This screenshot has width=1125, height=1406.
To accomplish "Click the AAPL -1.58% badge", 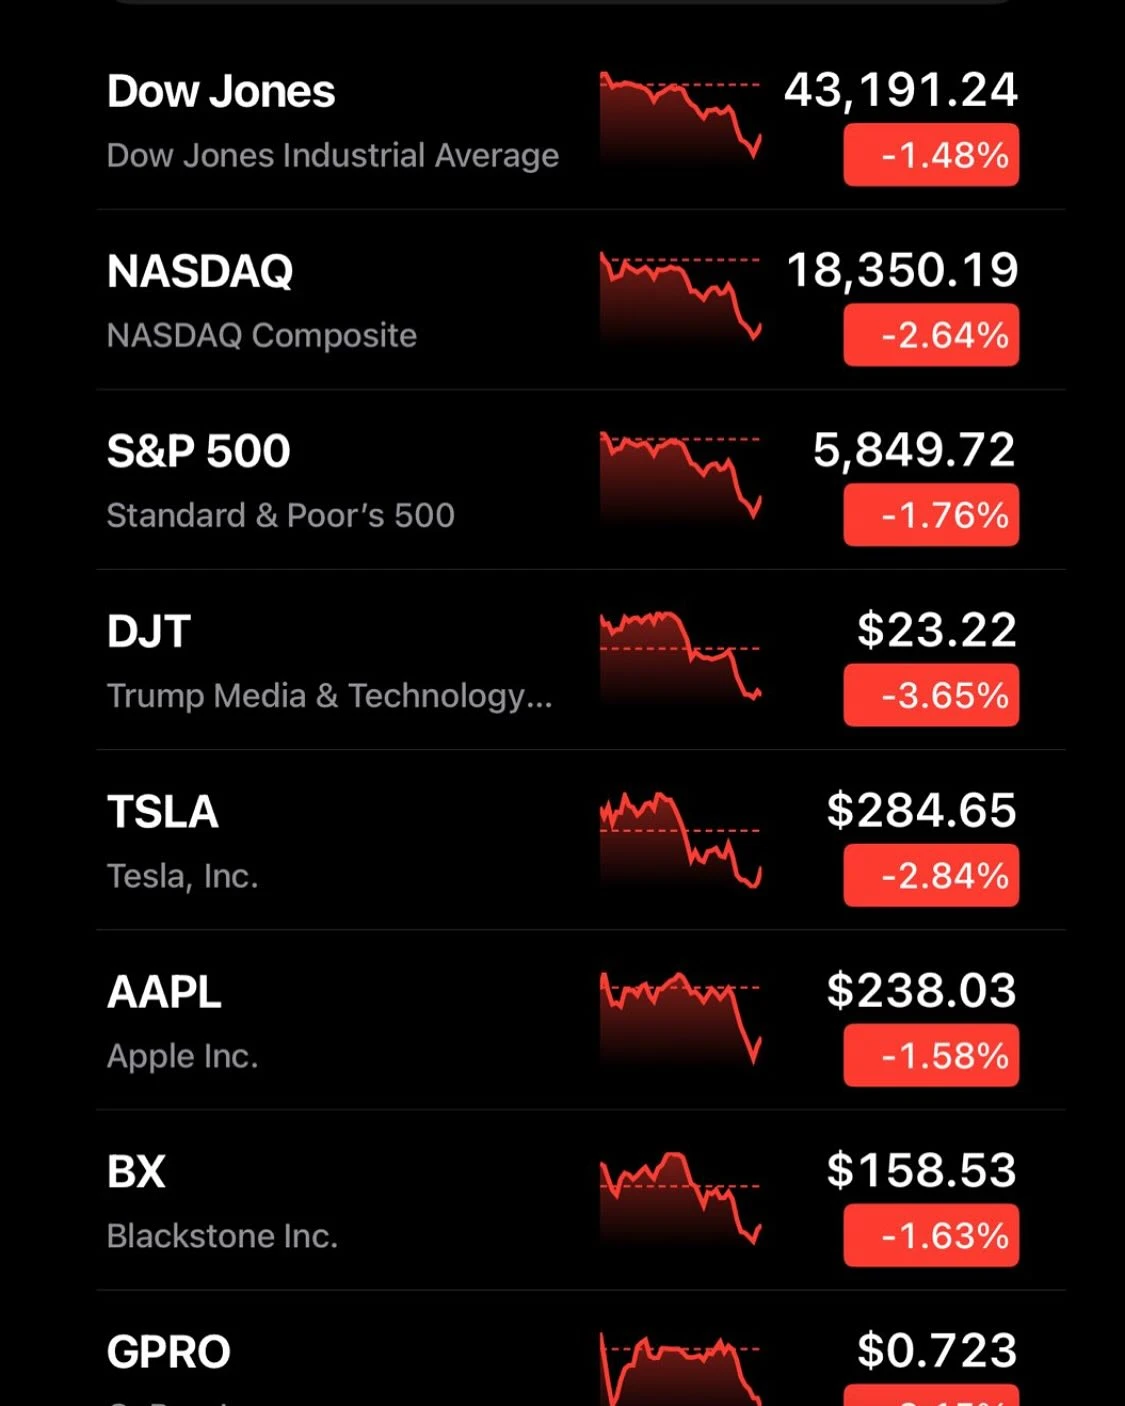I will (x=930, y=1055).
